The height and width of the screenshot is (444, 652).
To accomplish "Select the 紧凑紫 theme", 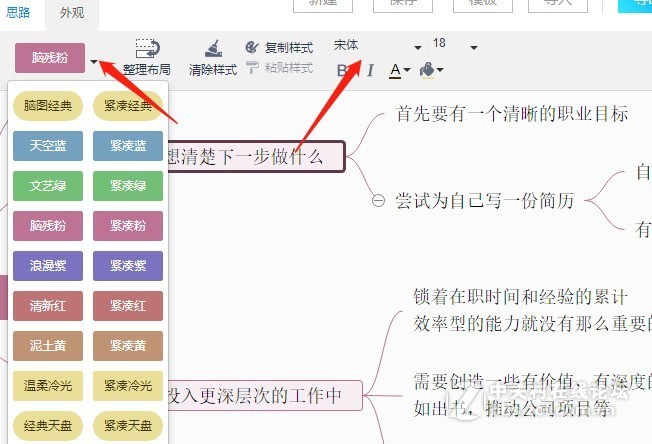I will coord(128,266).
